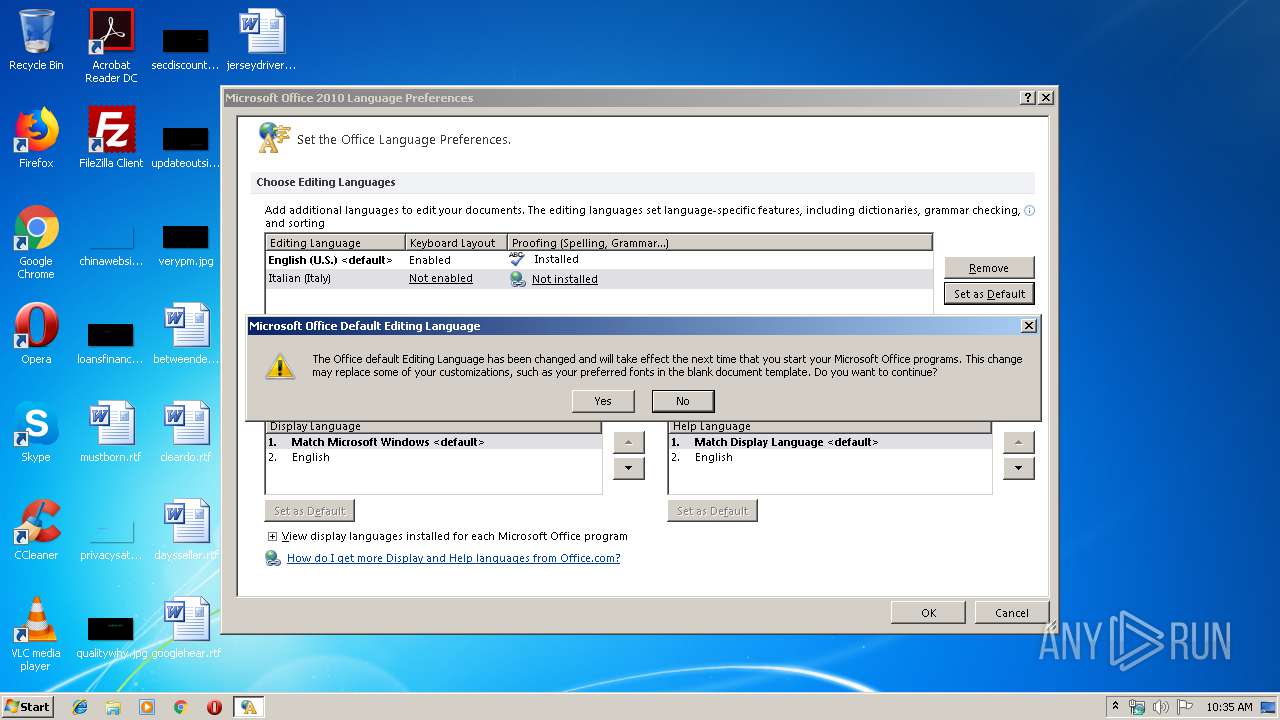Move display language up with arrow button
Screen dimensions: 1280x720
pyautogui.click(x=628, y=442)
